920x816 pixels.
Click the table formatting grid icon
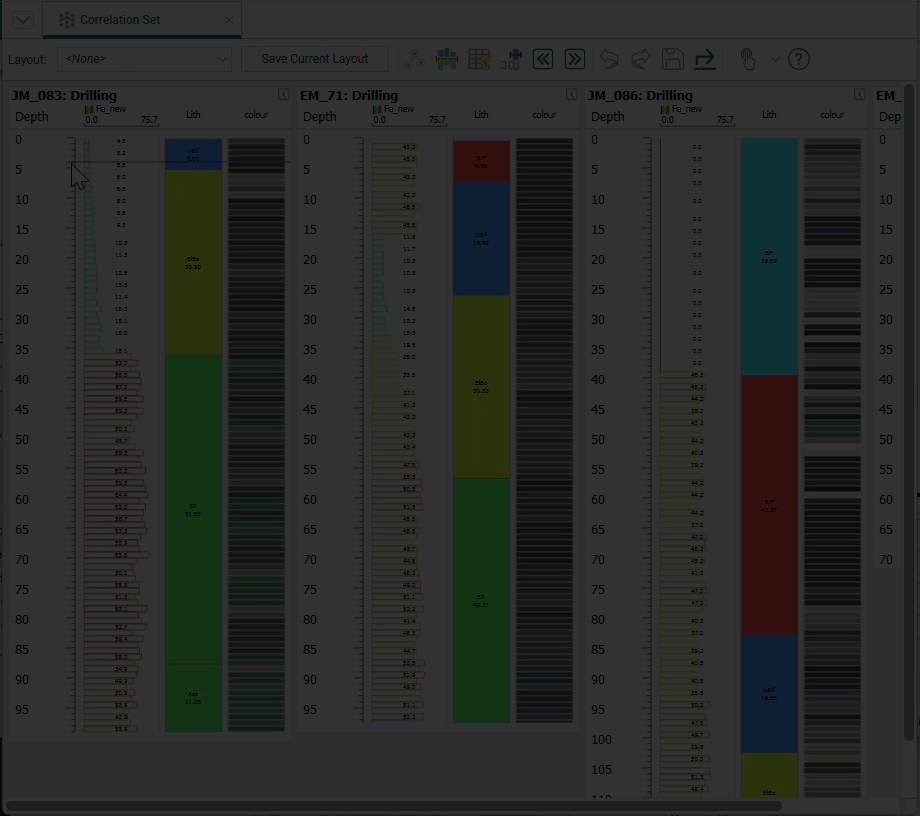click(479, 59)
